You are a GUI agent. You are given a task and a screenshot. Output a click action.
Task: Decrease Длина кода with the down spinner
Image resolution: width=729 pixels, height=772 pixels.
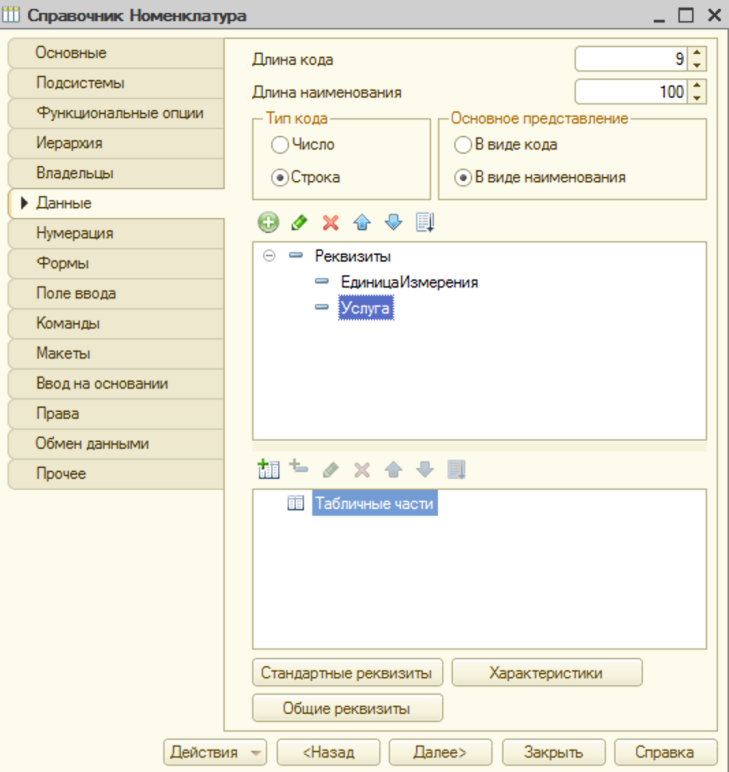[697, 65]
